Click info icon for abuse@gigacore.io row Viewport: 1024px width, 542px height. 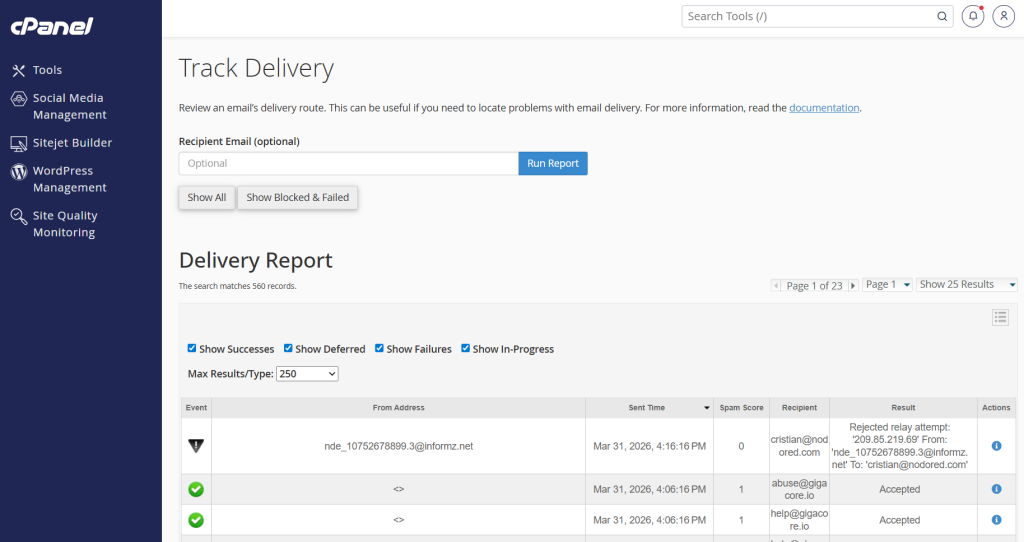point(996,489)
